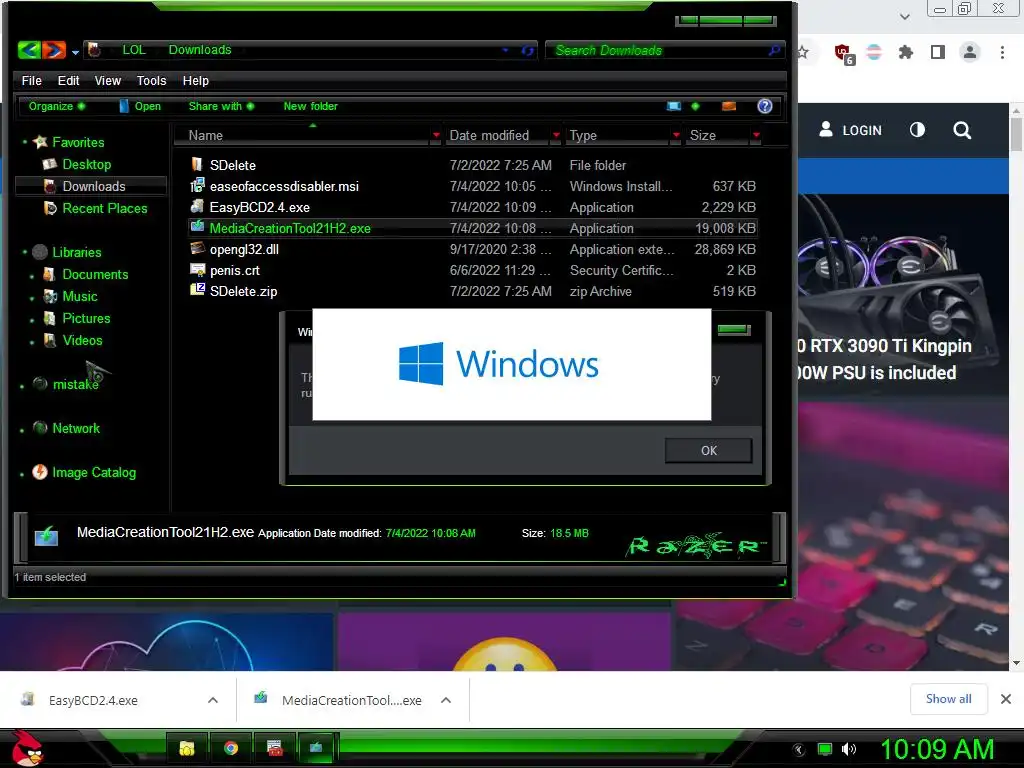This screenshot has width=1024, height=768.
Task: Open the Pictures library
Action: pos(86,318)
